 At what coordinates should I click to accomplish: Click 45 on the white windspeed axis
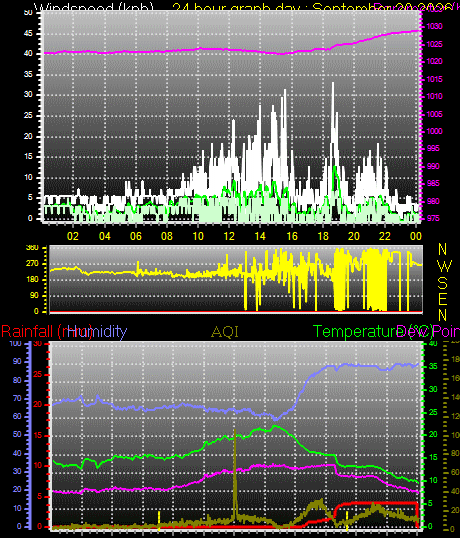28,34
